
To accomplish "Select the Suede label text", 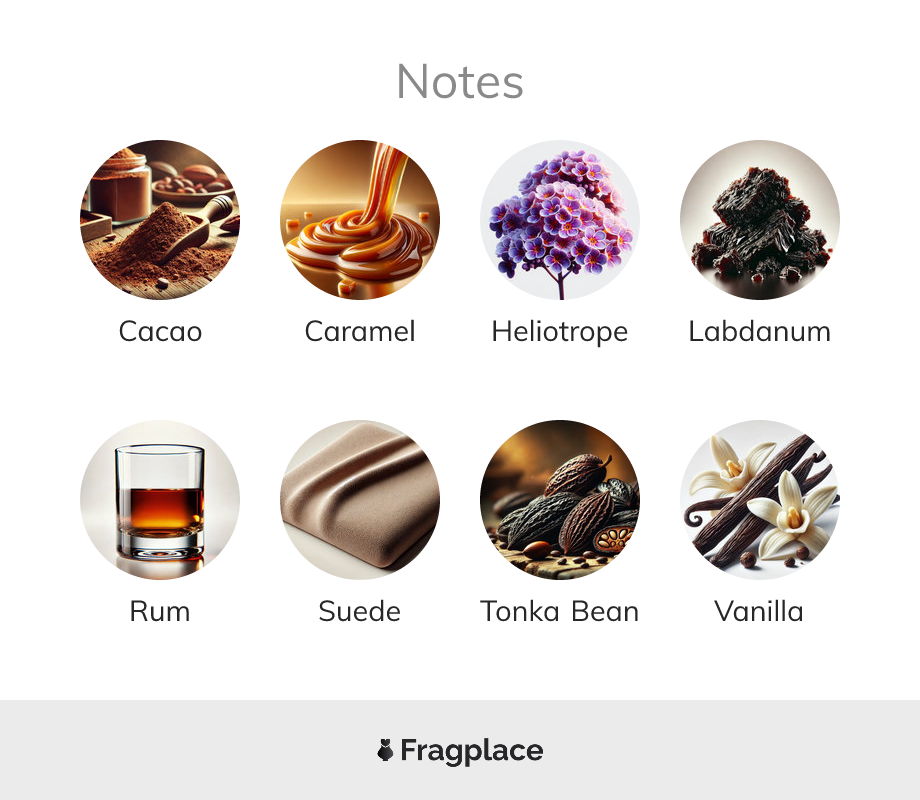I will [360, 612].
